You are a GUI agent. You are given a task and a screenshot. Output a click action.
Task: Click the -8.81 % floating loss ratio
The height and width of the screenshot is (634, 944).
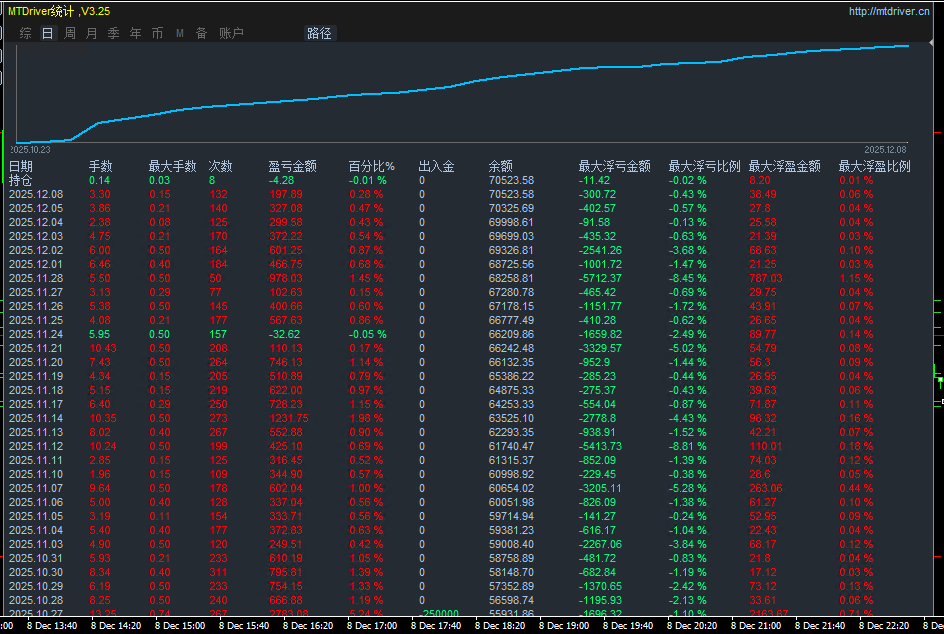pyautogui.click(x=688, y=446)
